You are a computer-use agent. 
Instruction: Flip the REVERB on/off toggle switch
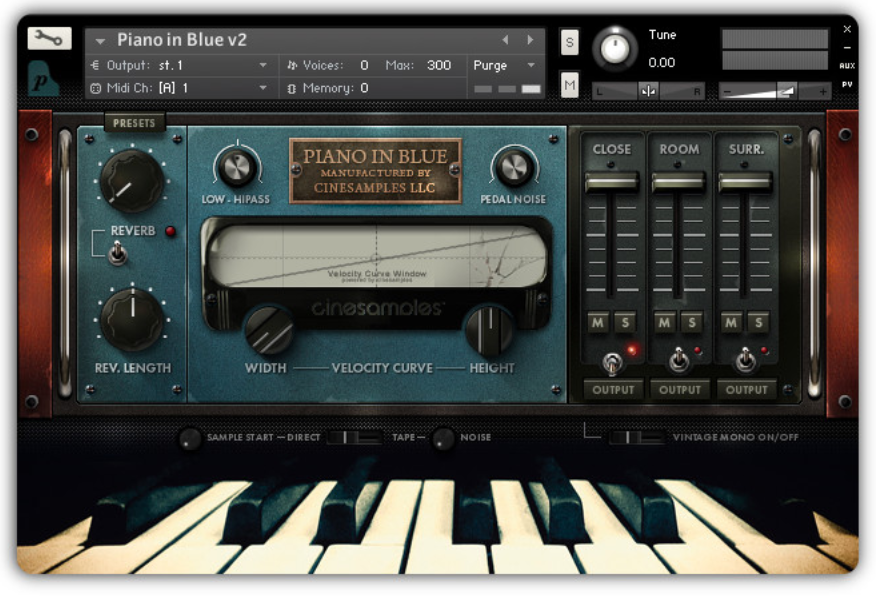tap(117, 253)
